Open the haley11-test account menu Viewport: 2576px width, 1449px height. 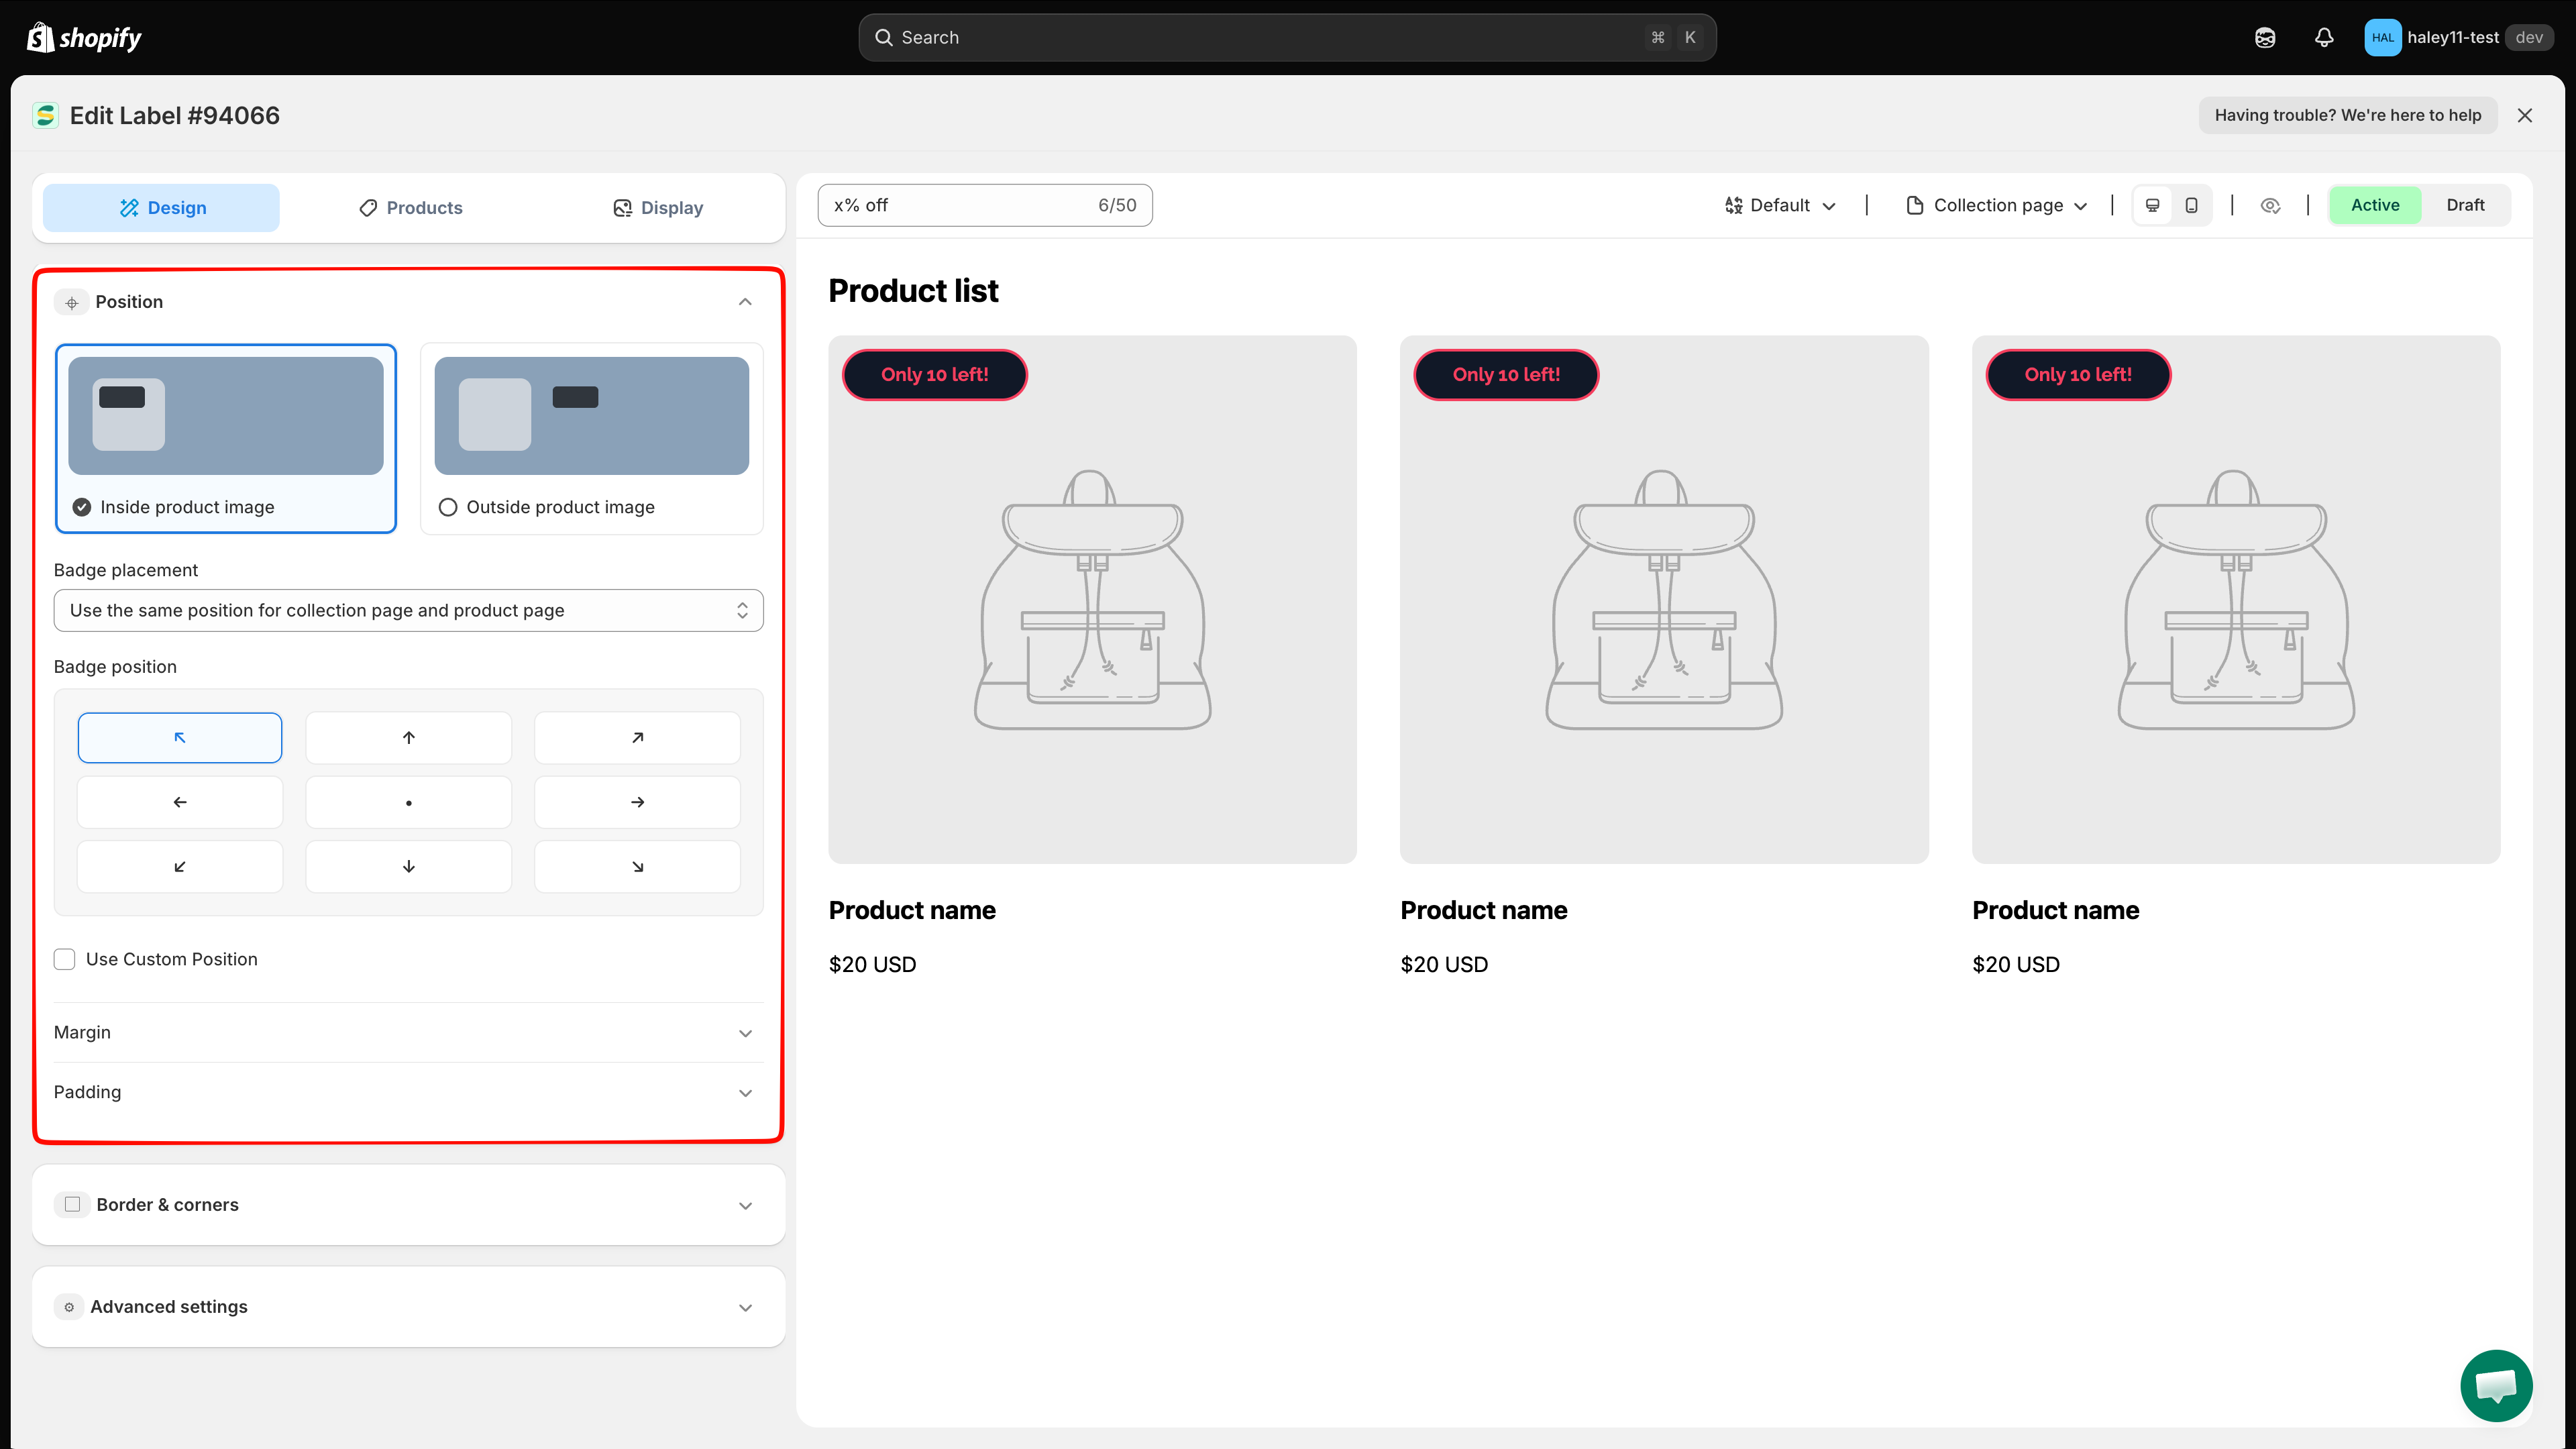point(2458,38)
